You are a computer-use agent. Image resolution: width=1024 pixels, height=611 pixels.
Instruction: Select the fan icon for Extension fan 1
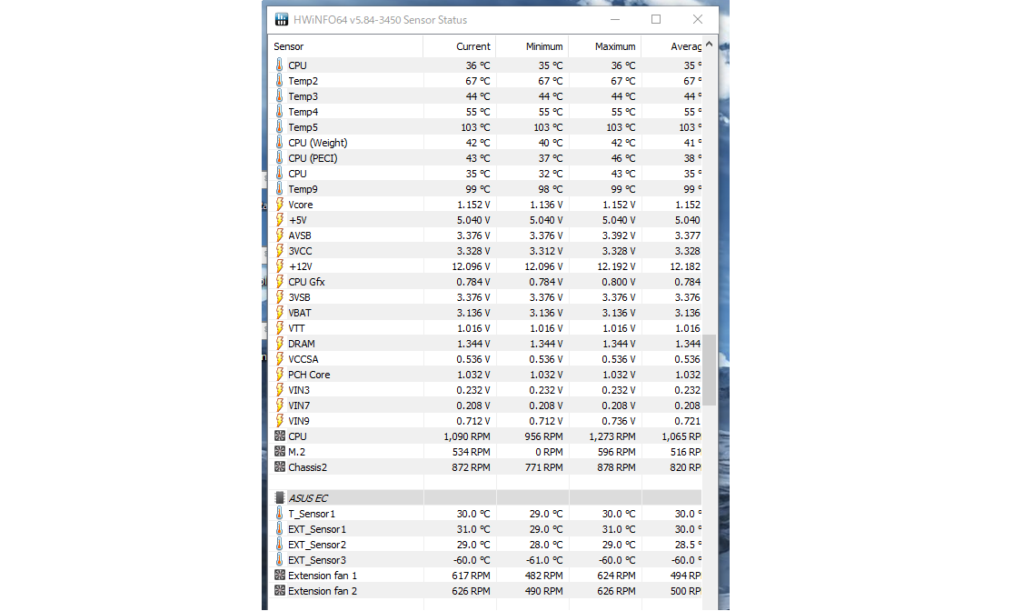tap(280, 575)
